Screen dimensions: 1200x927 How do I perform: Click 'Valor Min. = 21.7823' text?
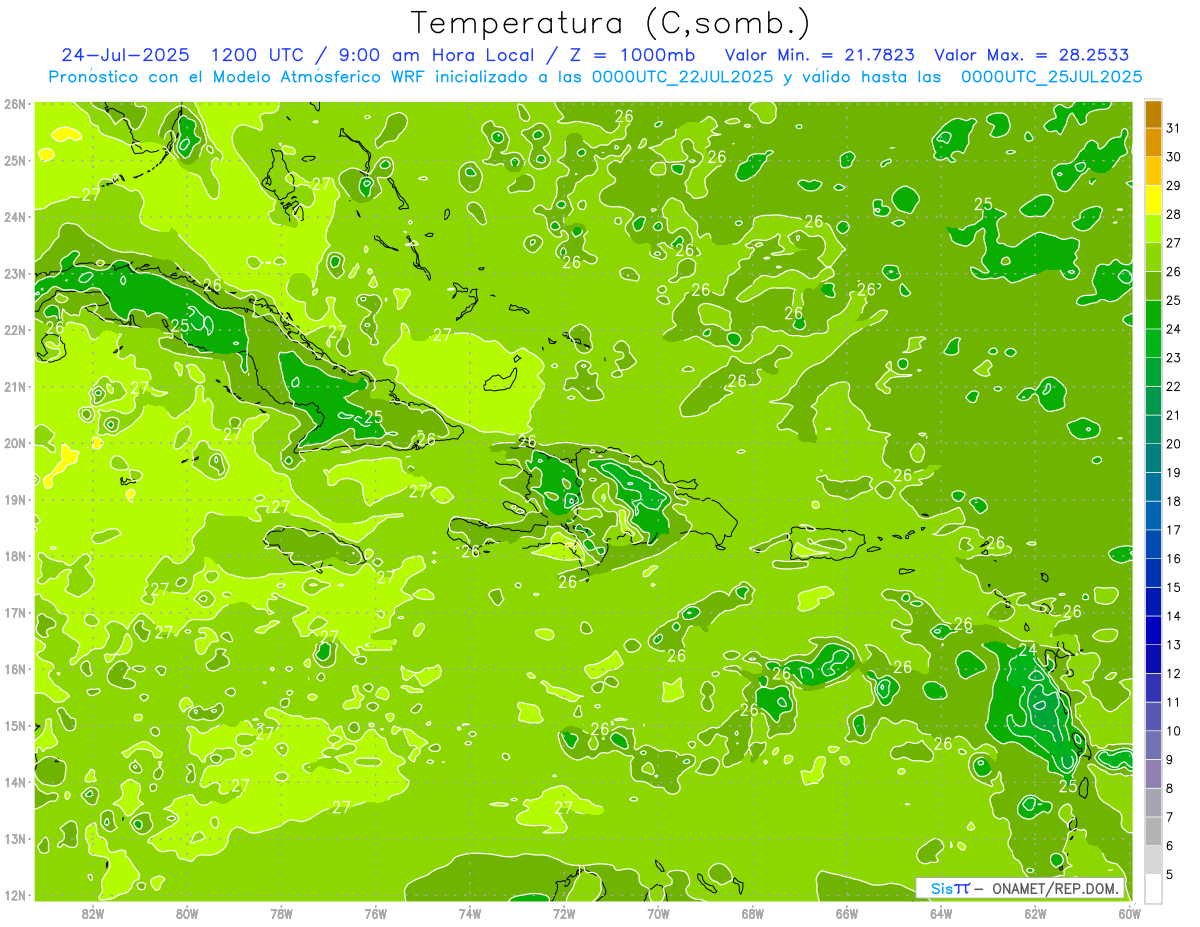(819, 55)
